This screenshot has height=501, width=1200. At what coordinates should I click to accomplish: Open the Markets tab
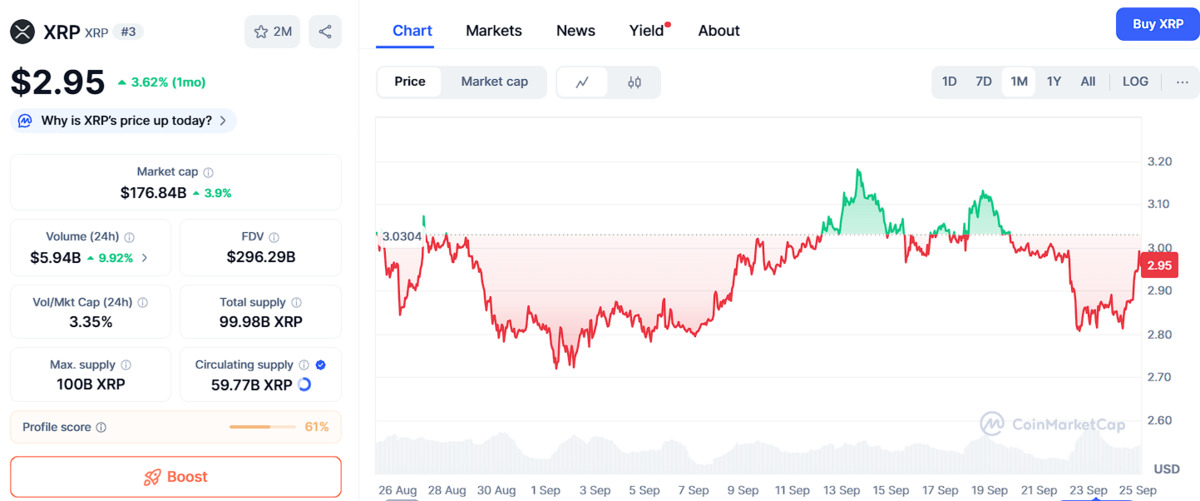494,31
